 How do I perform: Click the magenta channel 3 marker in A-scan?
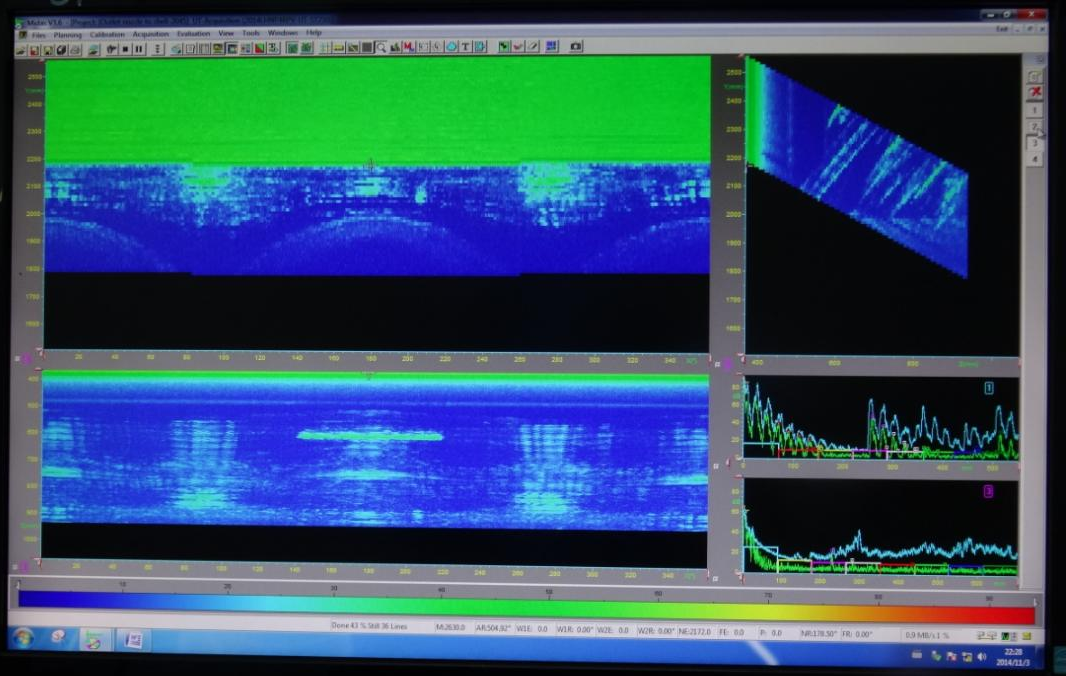988,490
